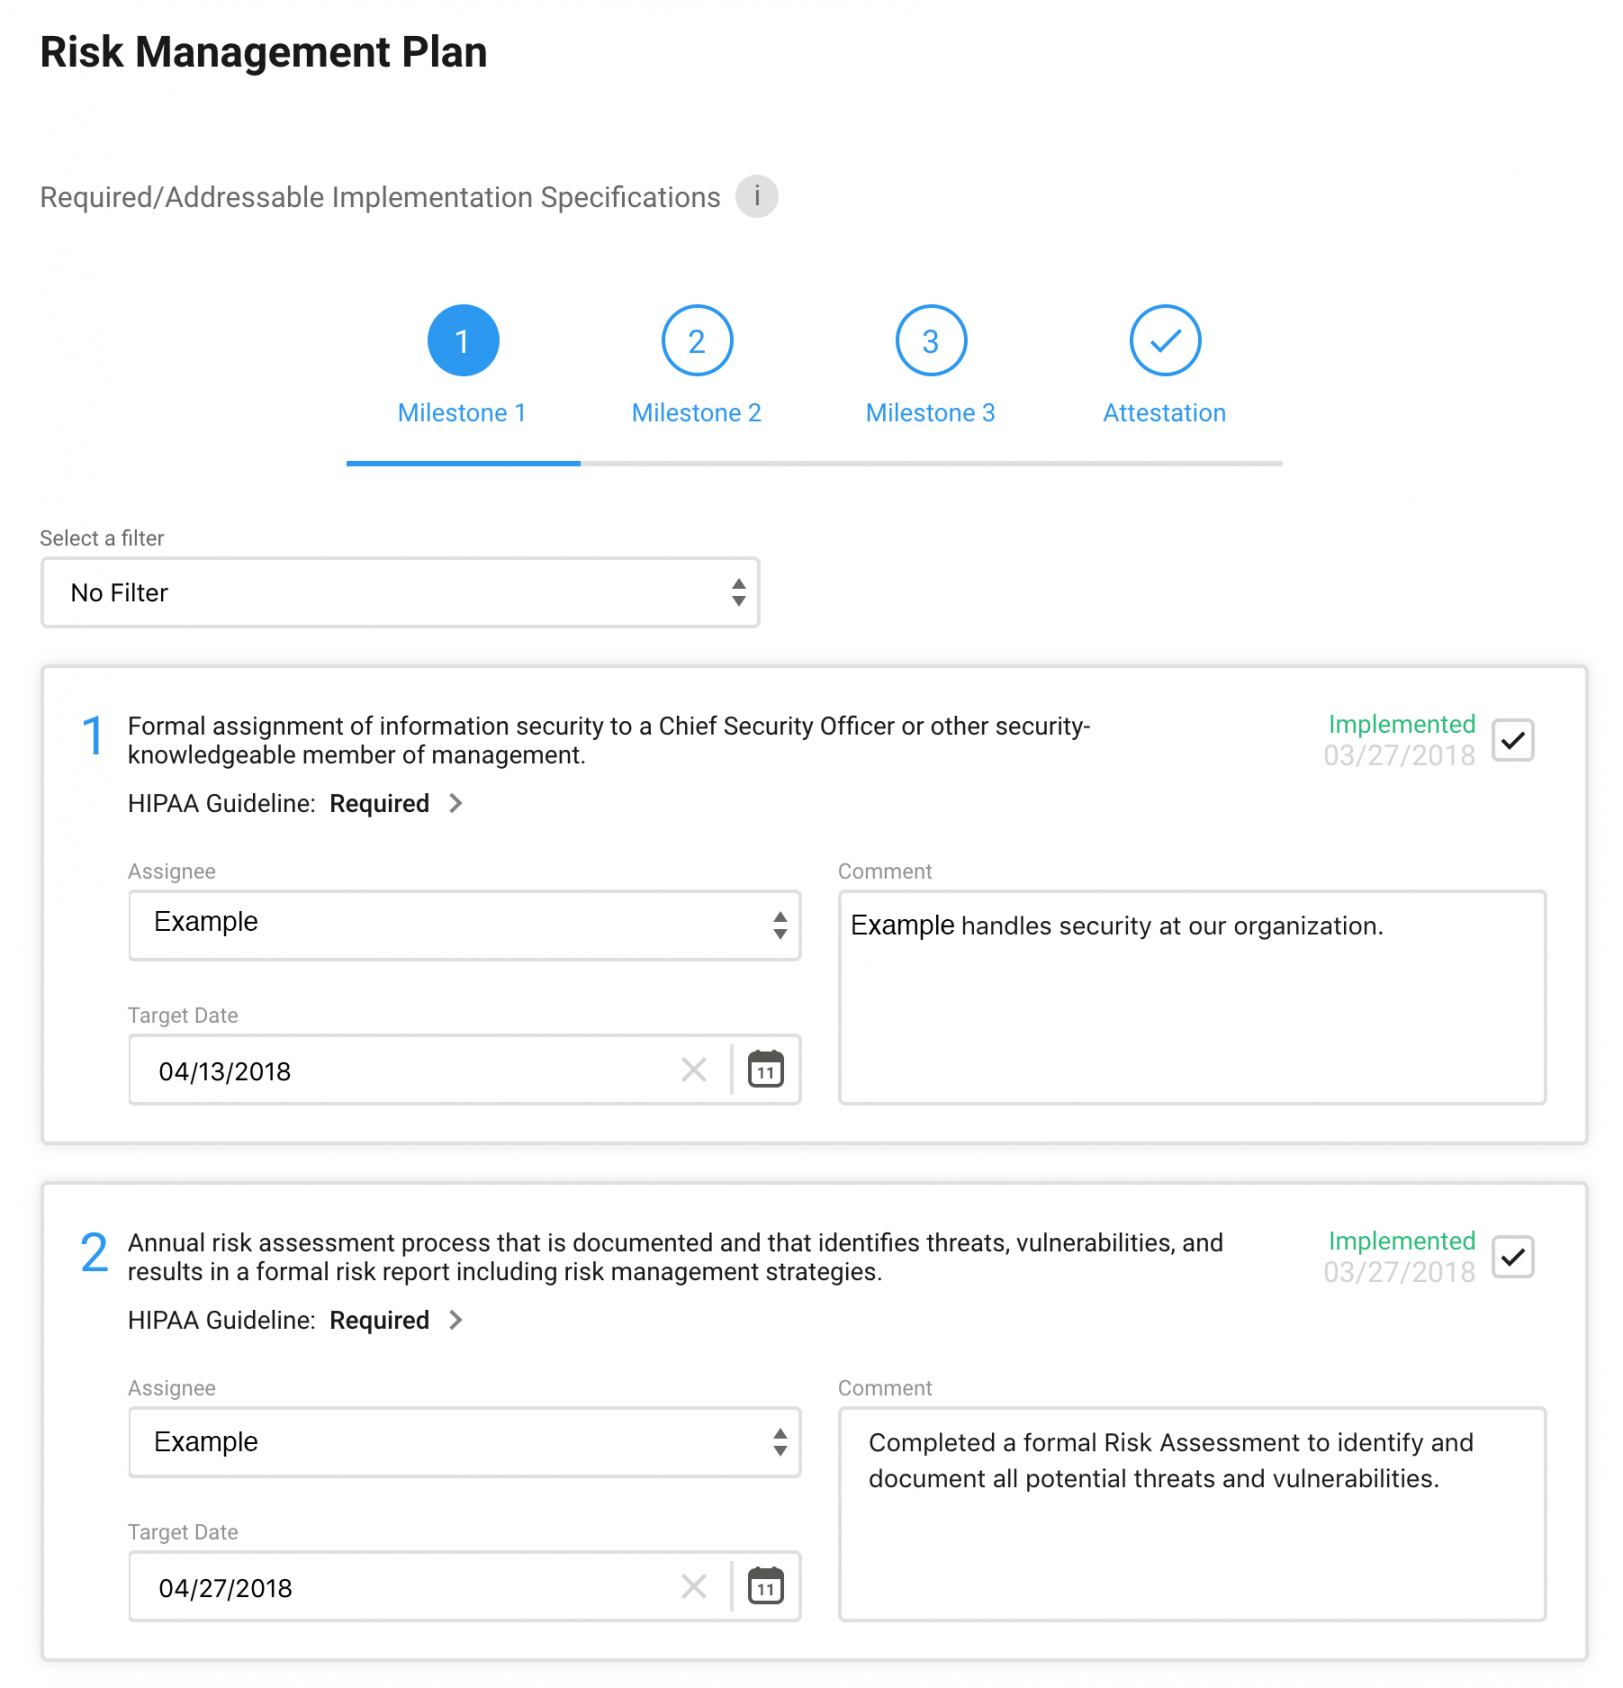The width and height of the screenshot is (1623, 1688).
Task: Uncheck Implemented checkbox for item 2
Action: pos(1513,1257)
